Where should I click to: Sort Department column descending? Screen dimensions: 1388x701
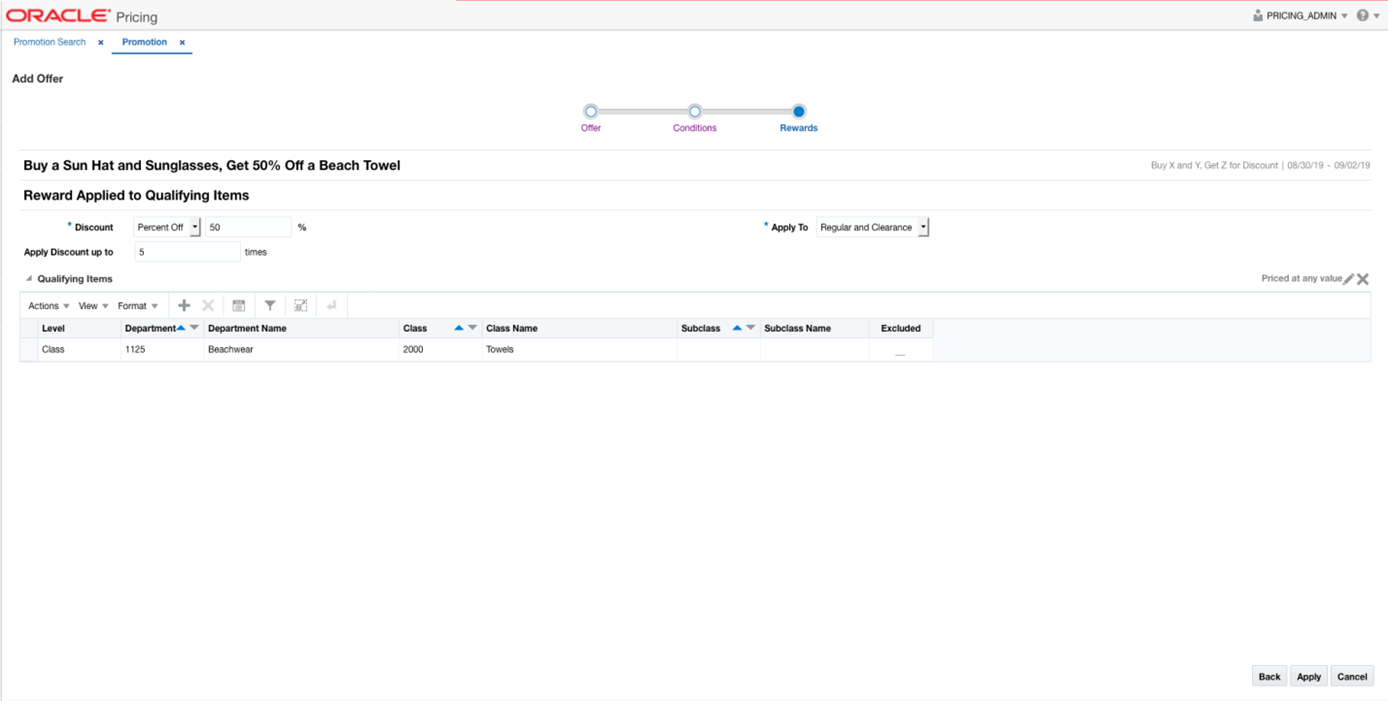[x=194, y=327]
